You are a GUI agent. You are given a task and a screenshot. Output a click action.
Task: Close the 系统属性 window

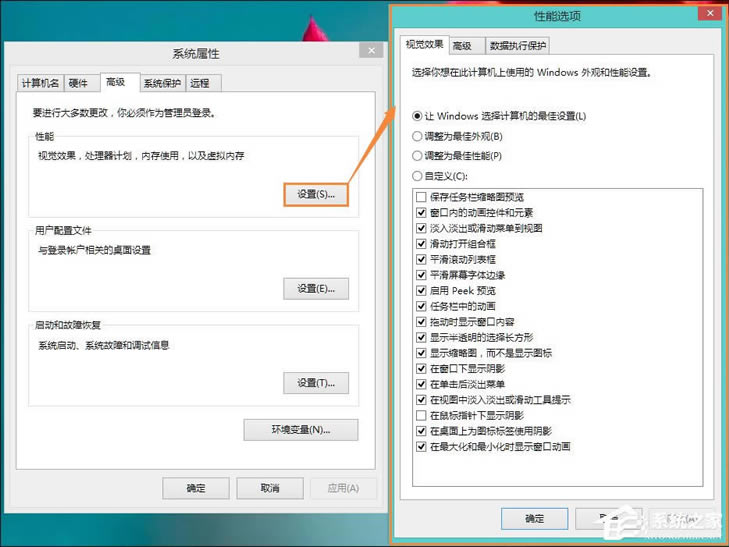[371, 50]
